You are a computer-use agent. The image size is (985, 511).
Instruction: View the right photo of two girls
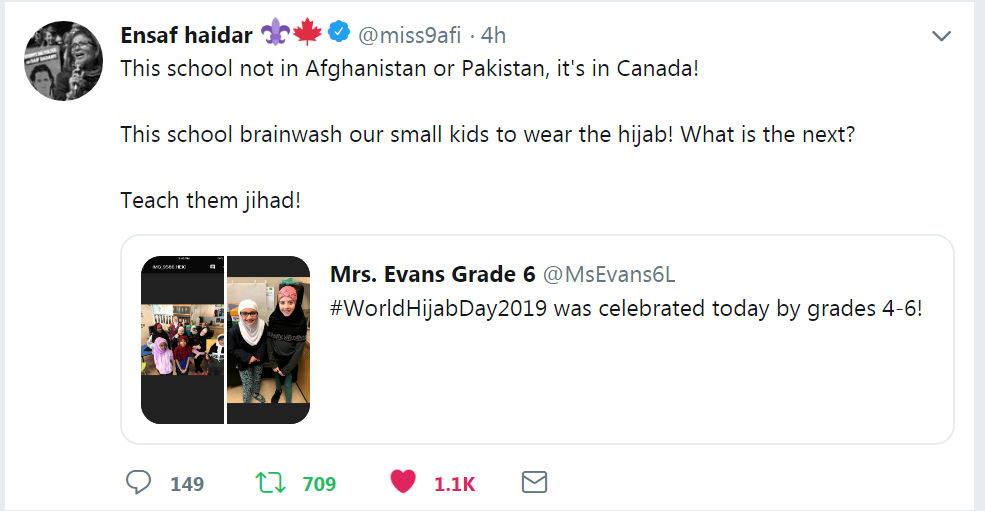[269, 340]
